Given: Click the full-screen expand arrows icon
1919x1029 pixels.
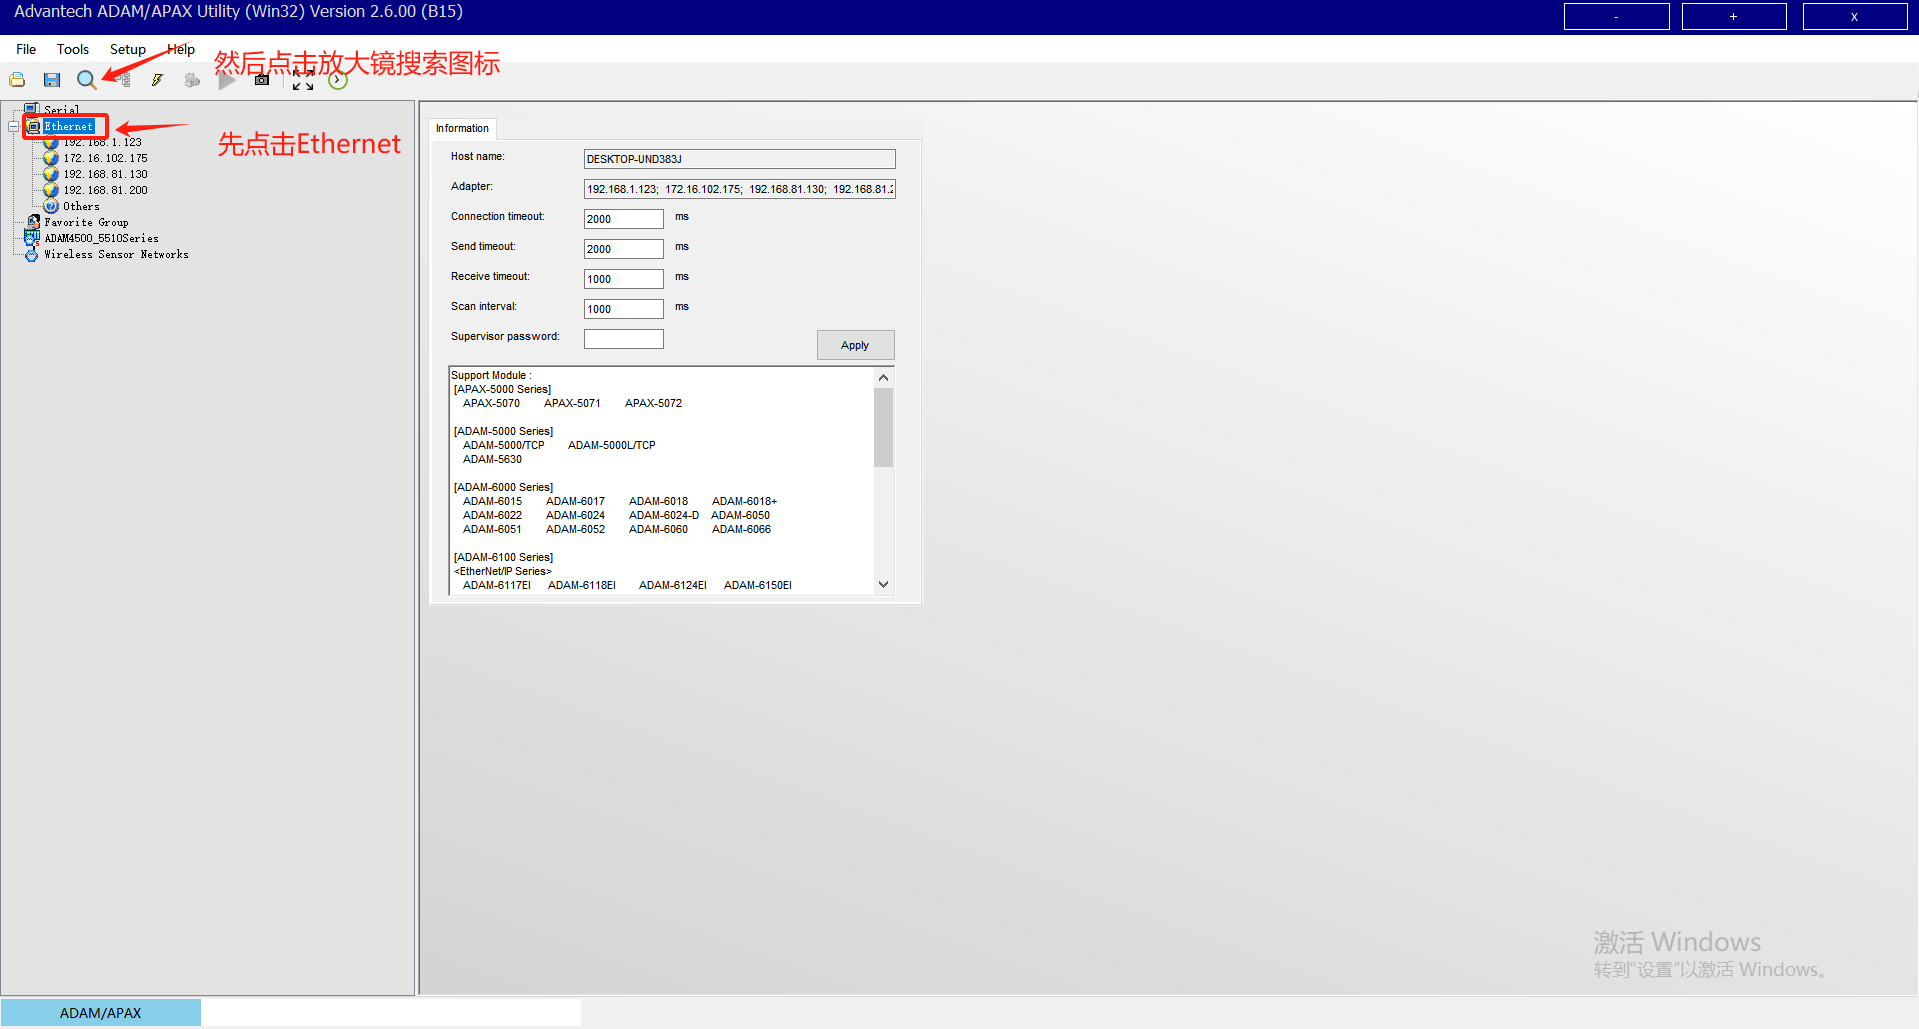Looking at the screenshot, I should (x=303, y=81).
